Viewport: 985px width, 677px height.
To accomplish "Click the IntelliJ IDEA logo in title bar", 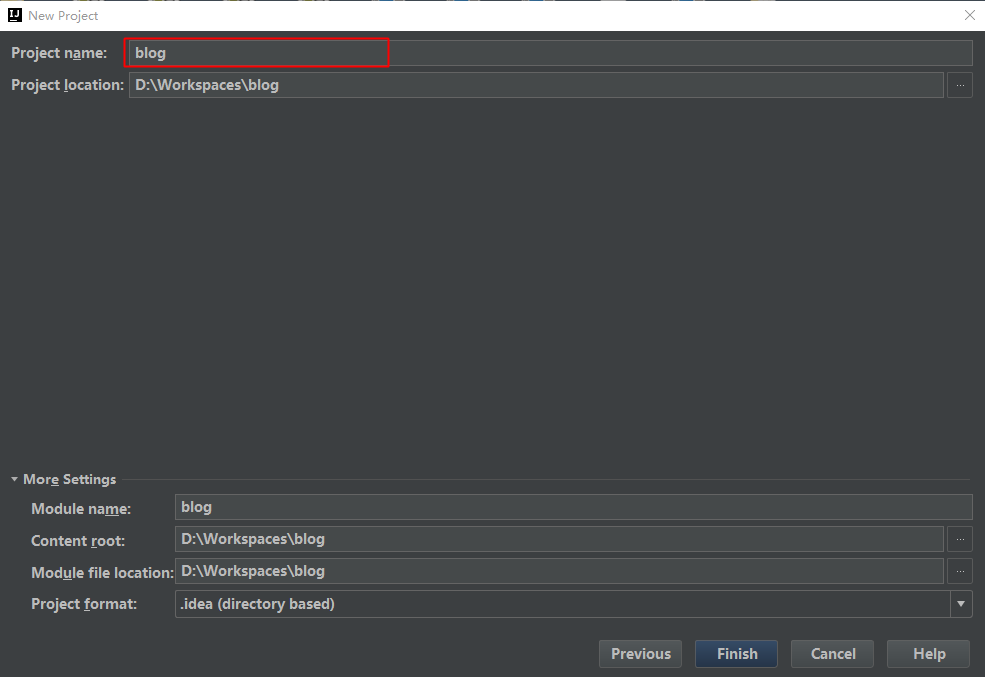I will (x=15, y=16).
